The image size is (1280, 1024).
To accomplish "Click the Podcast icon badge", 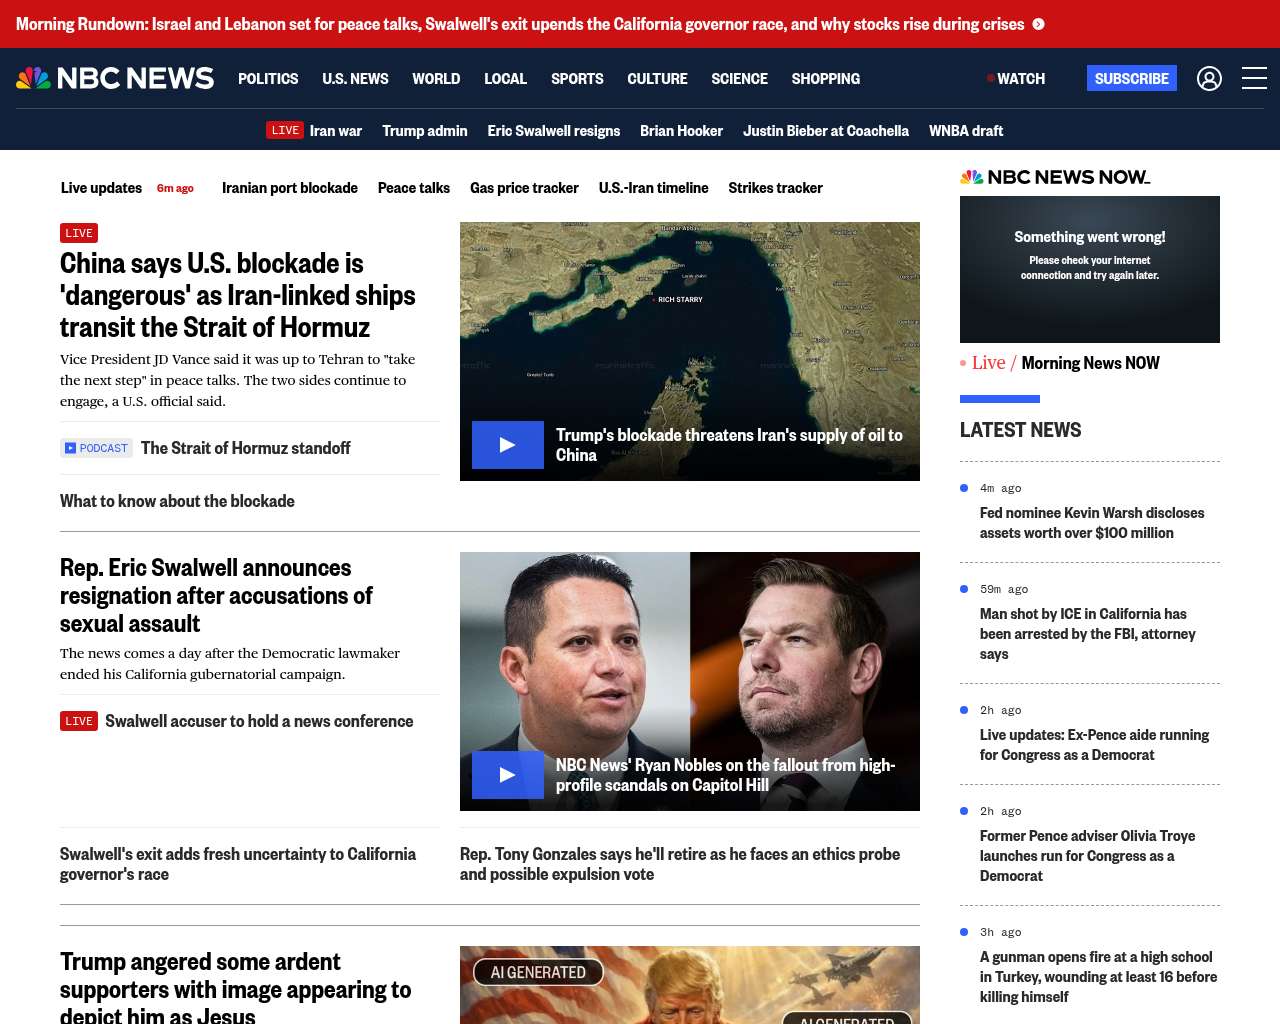I will pyautogui.click(x=97, y=448).
